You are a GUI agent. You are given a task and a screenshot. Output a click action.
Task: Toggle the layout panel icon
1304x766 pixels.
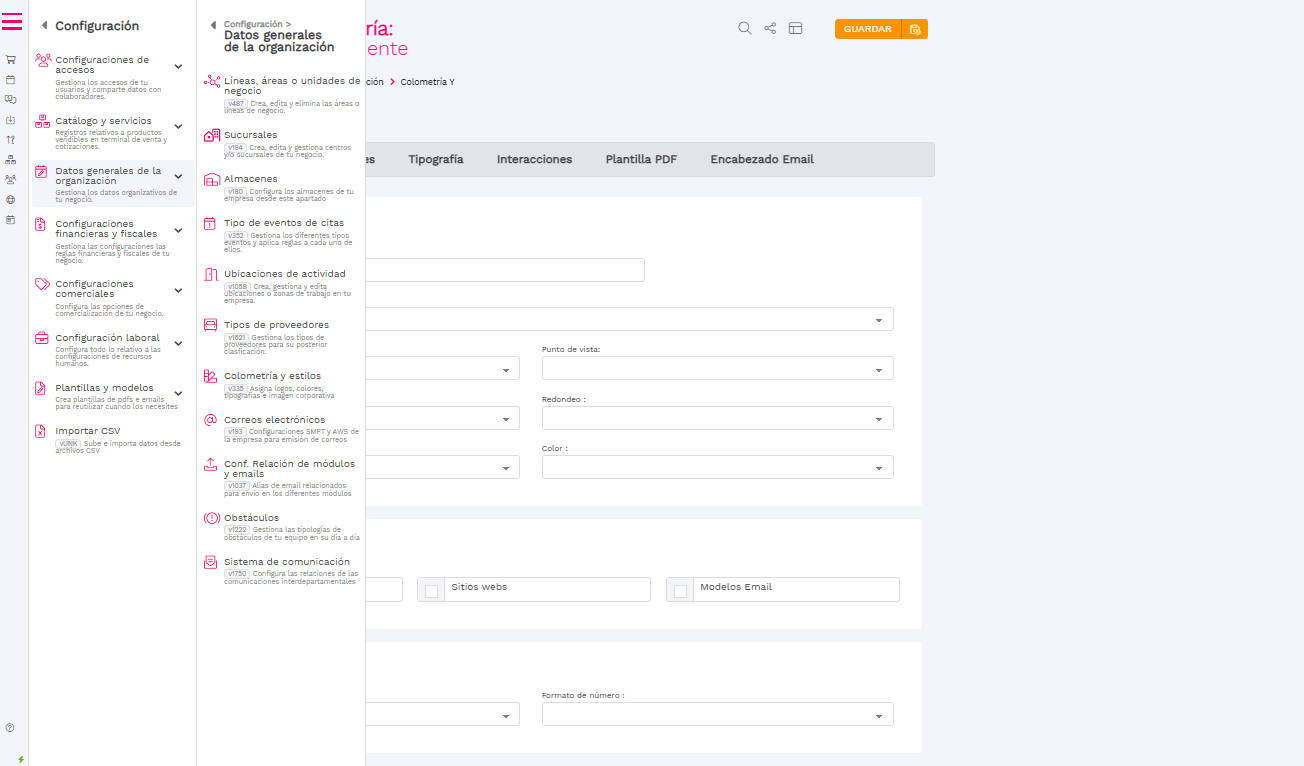[796, 29]
